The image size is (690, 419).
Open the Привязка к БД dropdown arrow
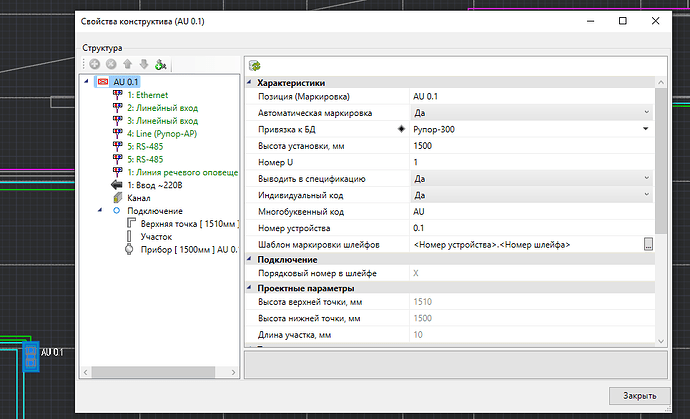[x=647, y=129]
